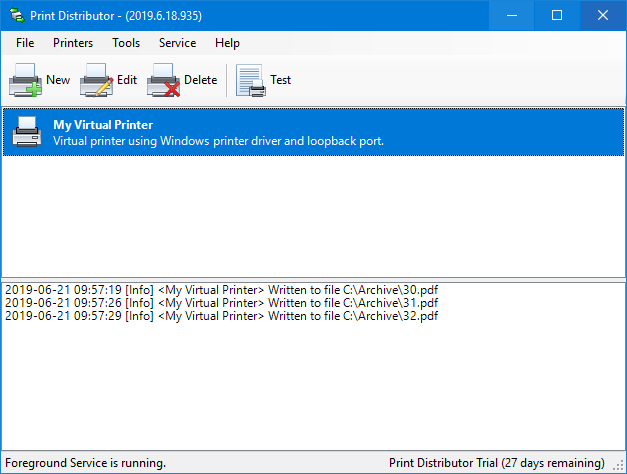Image resolution: width=627 pixels, height=474 pixels.
Task: Open the Printers menu
Action: coord(73,43)
